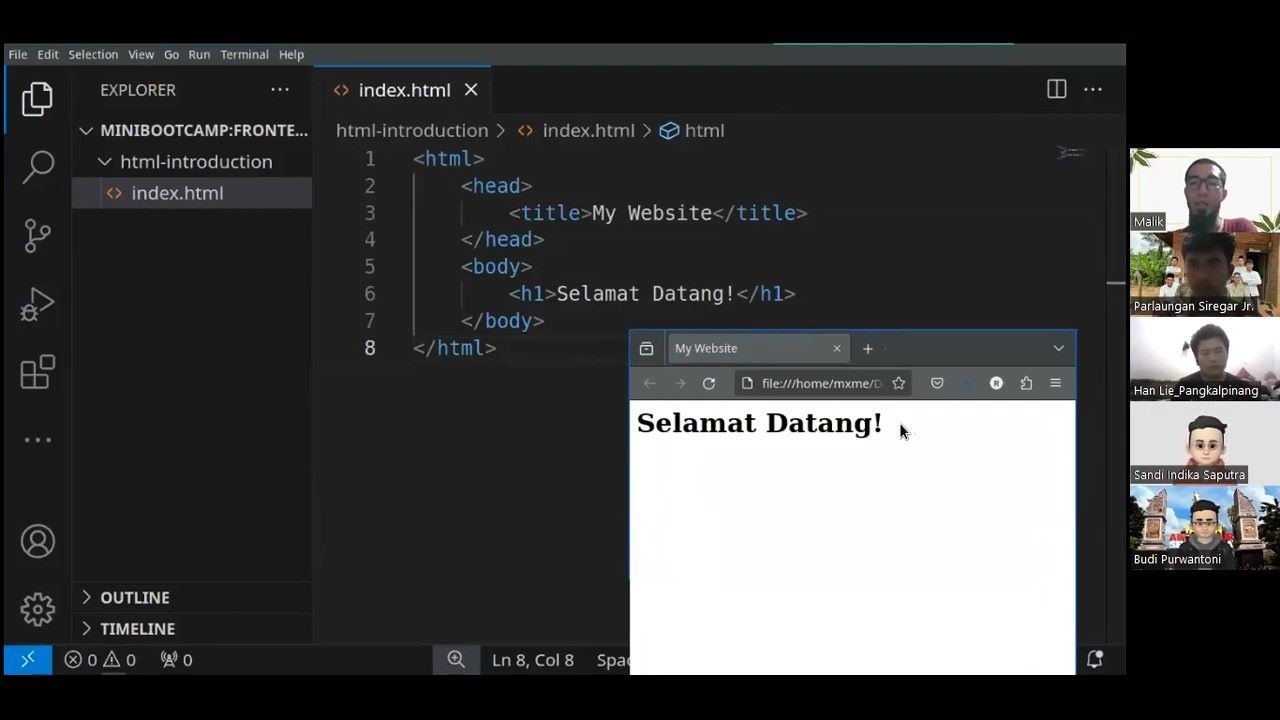This screenshot has height=720, width=1280.
Task: Open the Manage settings gear icon
Action: coord(37,610)
